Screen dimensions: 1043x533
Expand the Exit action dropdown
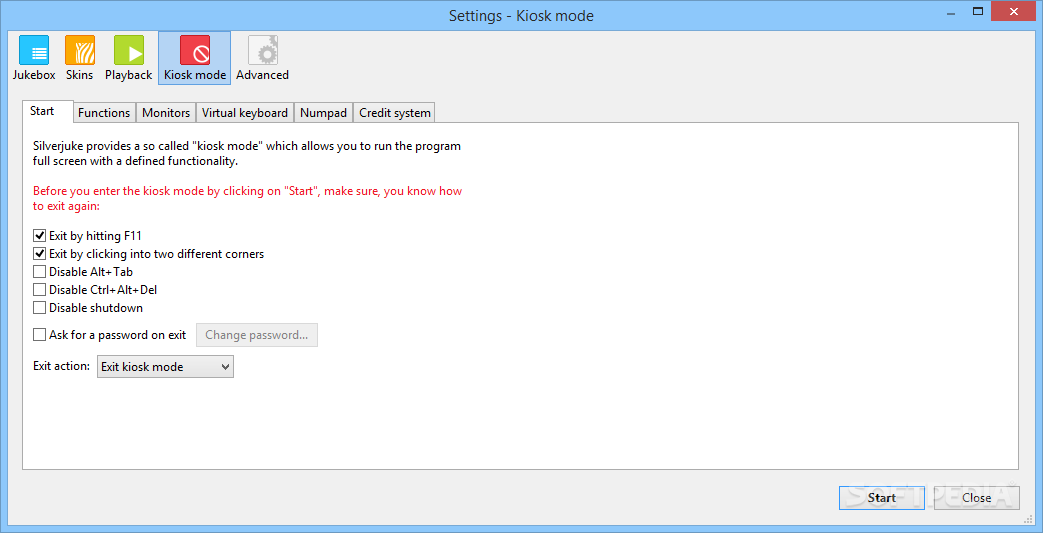pos(165,367)
